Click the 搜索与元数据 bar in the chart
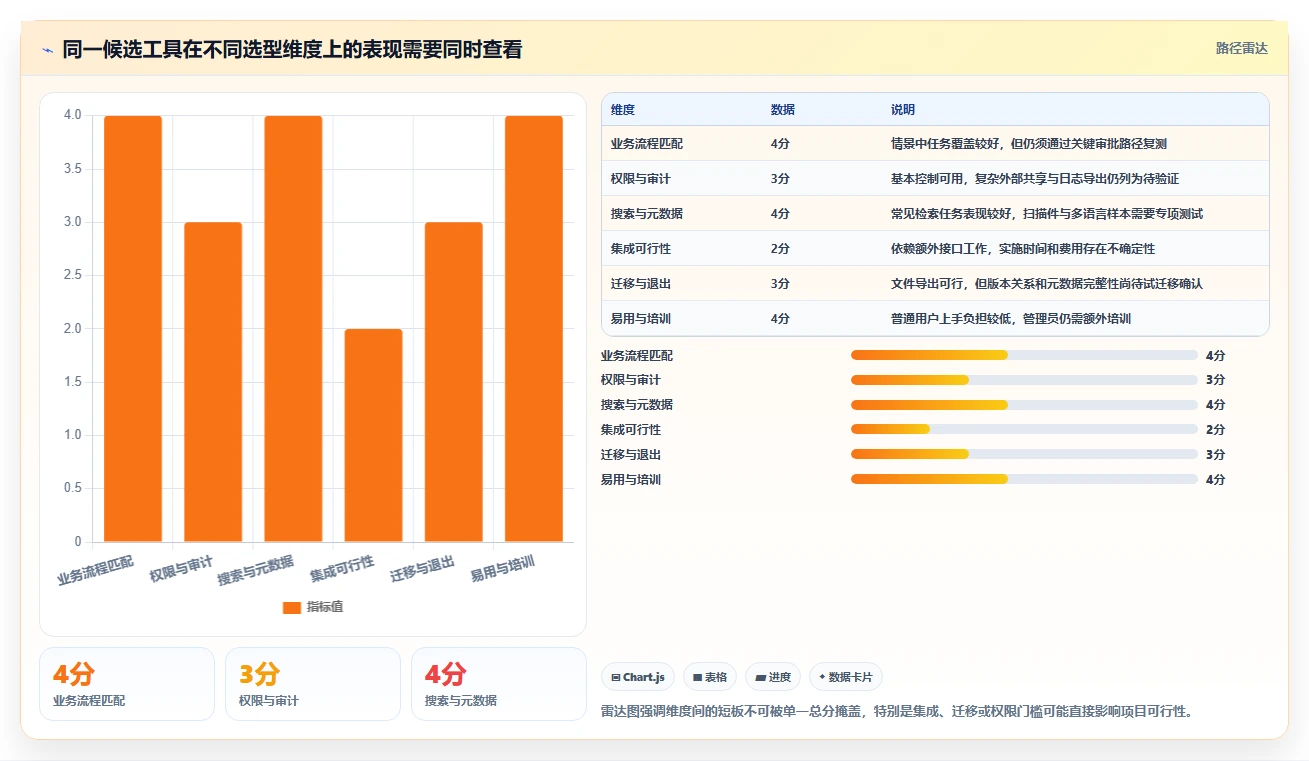1309x761 pixels. (293, 329)
